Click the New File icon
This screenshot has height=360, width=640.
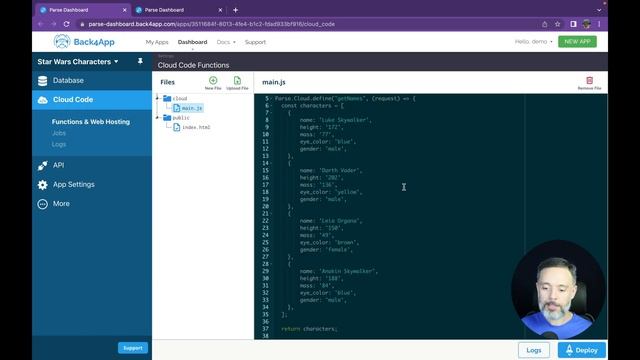[213, 80]
